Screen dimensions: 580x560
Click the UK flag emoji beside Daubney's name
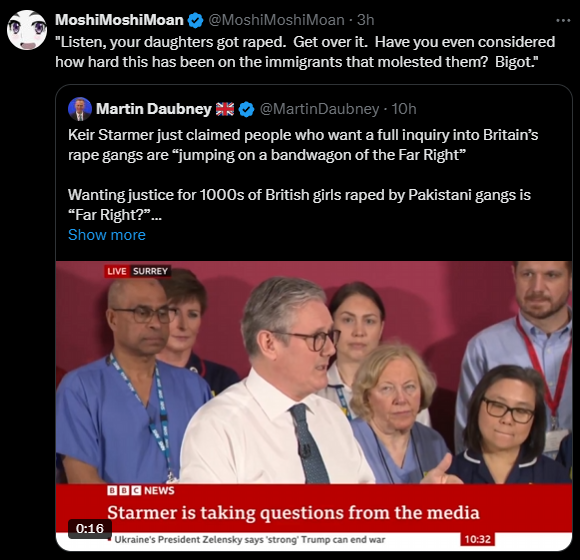[x=225, y=109]
